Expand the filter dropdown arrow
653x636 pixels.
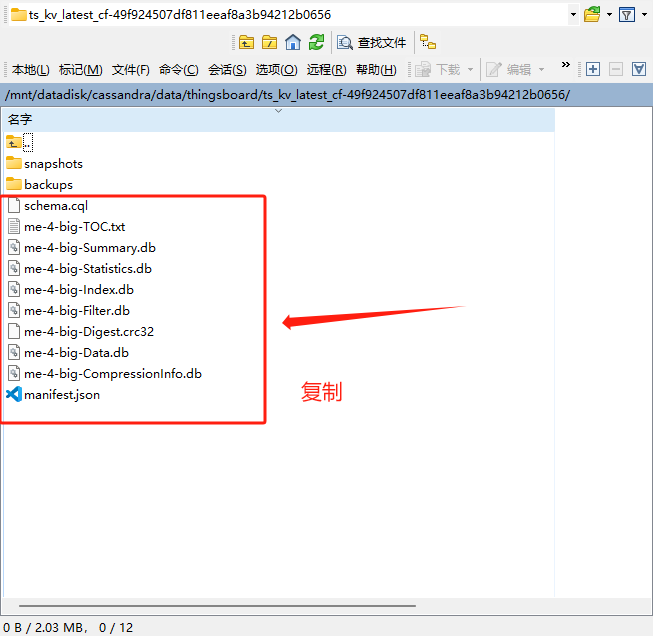[644, 15]
